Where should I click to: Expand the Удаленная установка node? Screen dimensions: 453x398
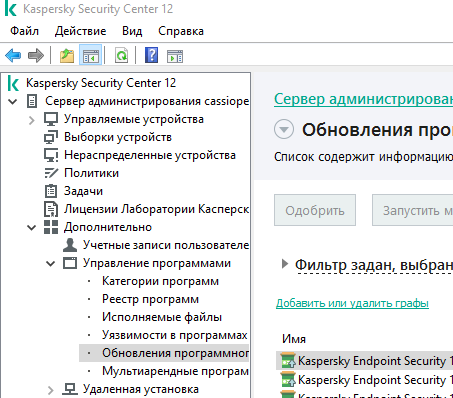coord(51,390)
